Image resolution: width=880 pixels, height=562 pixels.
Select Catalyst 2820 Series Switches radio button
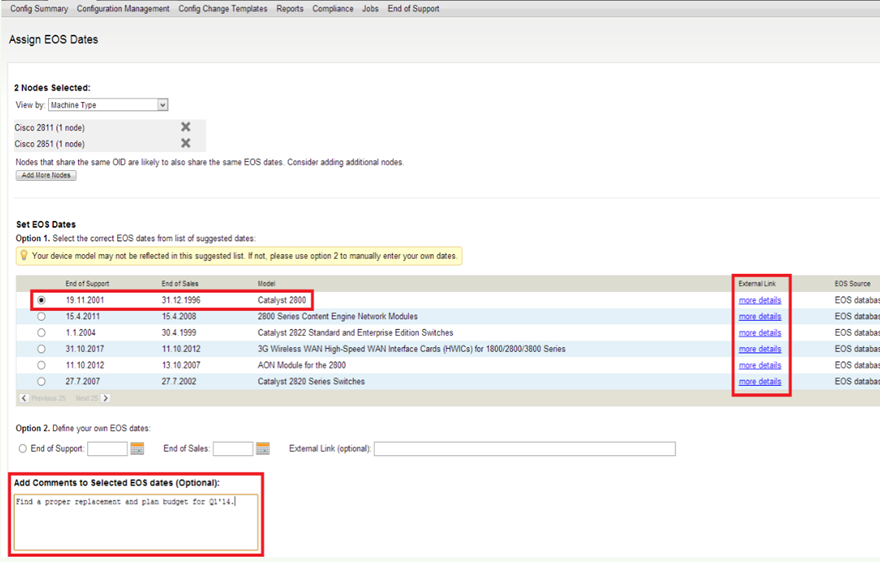pyautogui.click(x=42, y=382)
